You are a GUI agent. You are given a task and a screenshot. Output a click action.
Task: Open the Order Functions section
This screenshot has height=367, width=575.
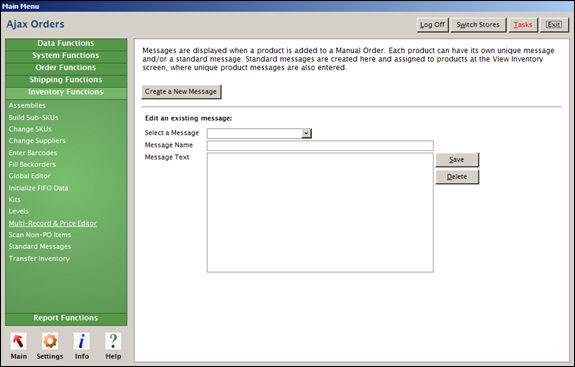(x=66, y=67)
